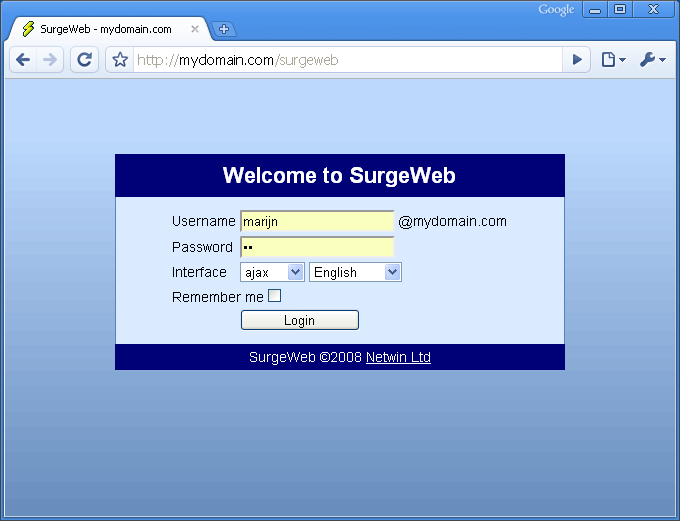Screen dimensions: 680x521
Task: Click the browser Forward arrow button
Action: [x=50, y=60]
